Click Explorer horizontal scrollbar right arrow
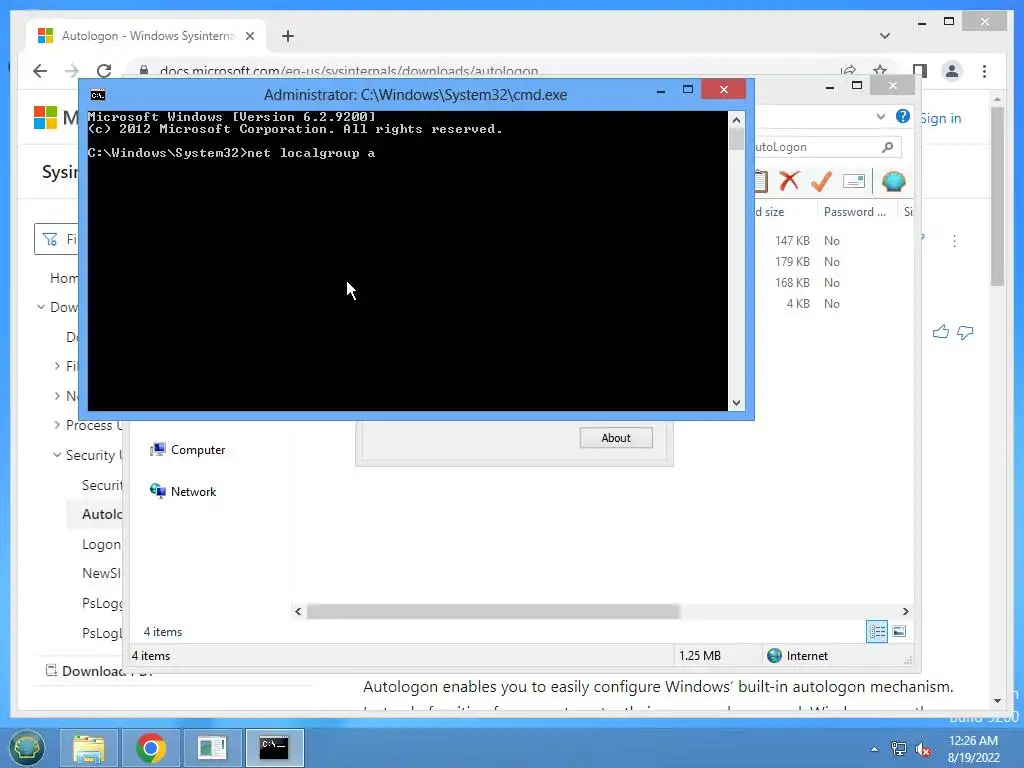 tap(905, 611)
